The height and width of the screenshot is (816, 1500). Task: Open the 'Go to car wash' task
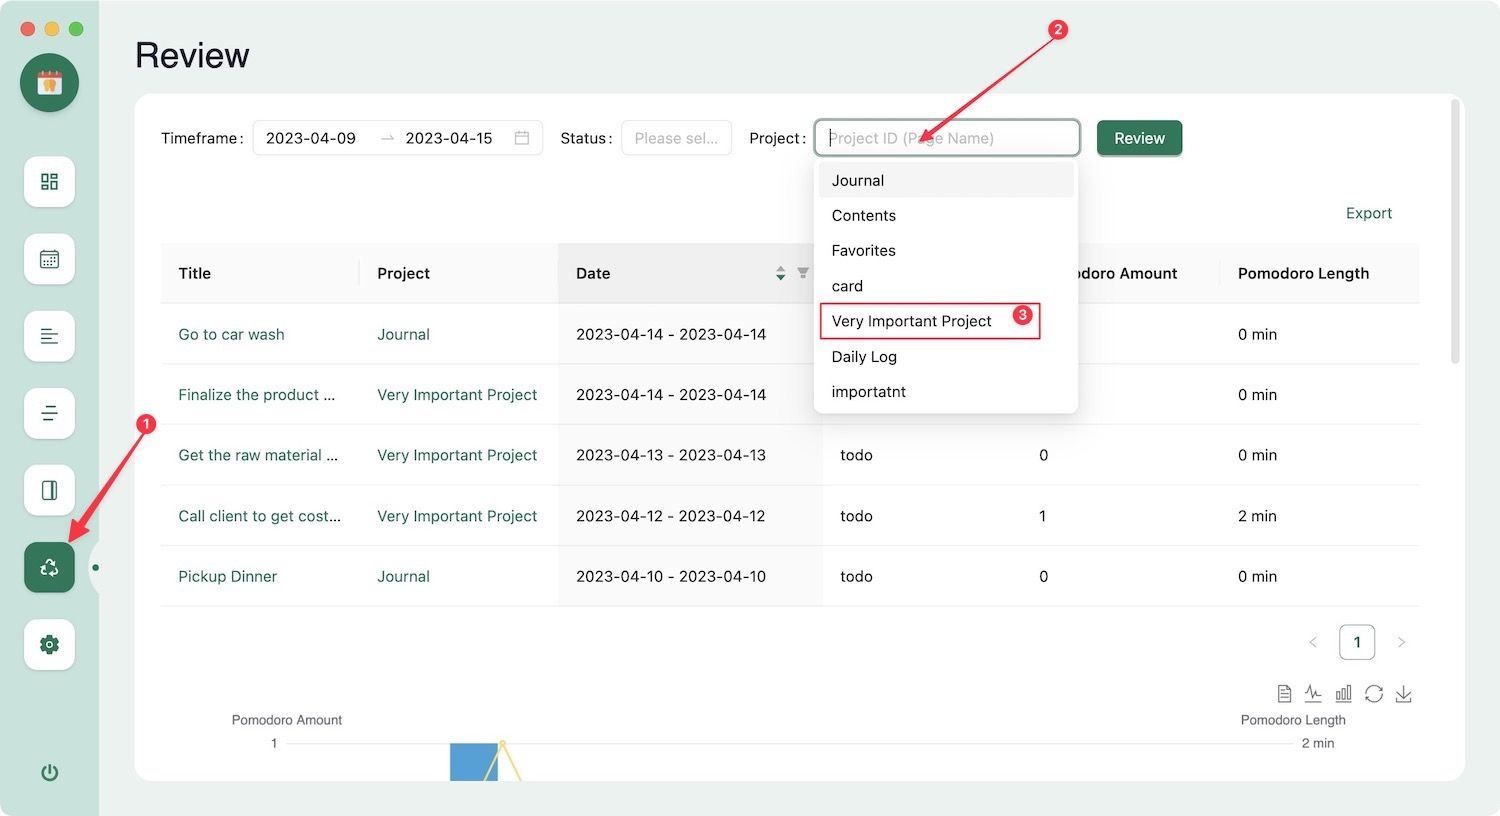tap(231, 334)
